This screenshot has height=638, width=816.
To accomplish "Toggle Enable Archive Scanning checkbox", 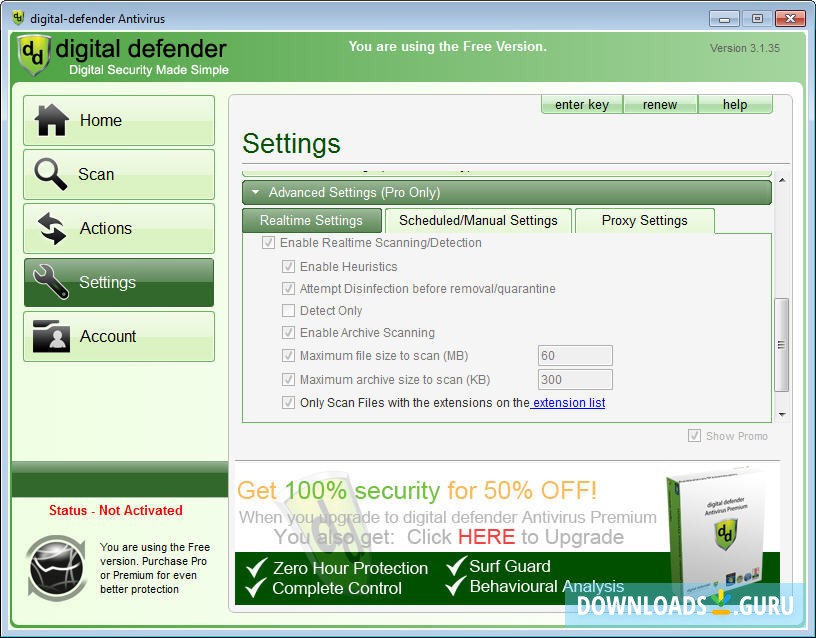I will 288,333.
